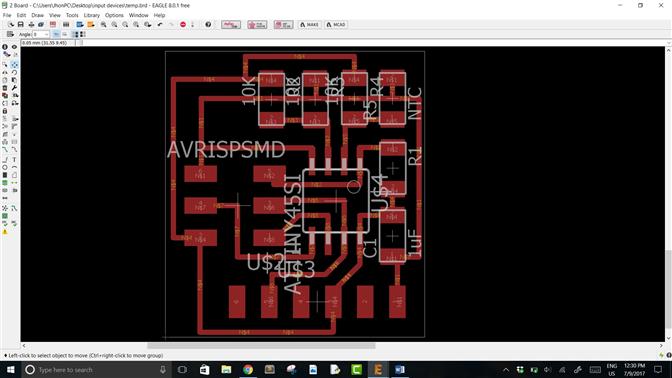
Task: Open the Draw menu
Action: 37,15
